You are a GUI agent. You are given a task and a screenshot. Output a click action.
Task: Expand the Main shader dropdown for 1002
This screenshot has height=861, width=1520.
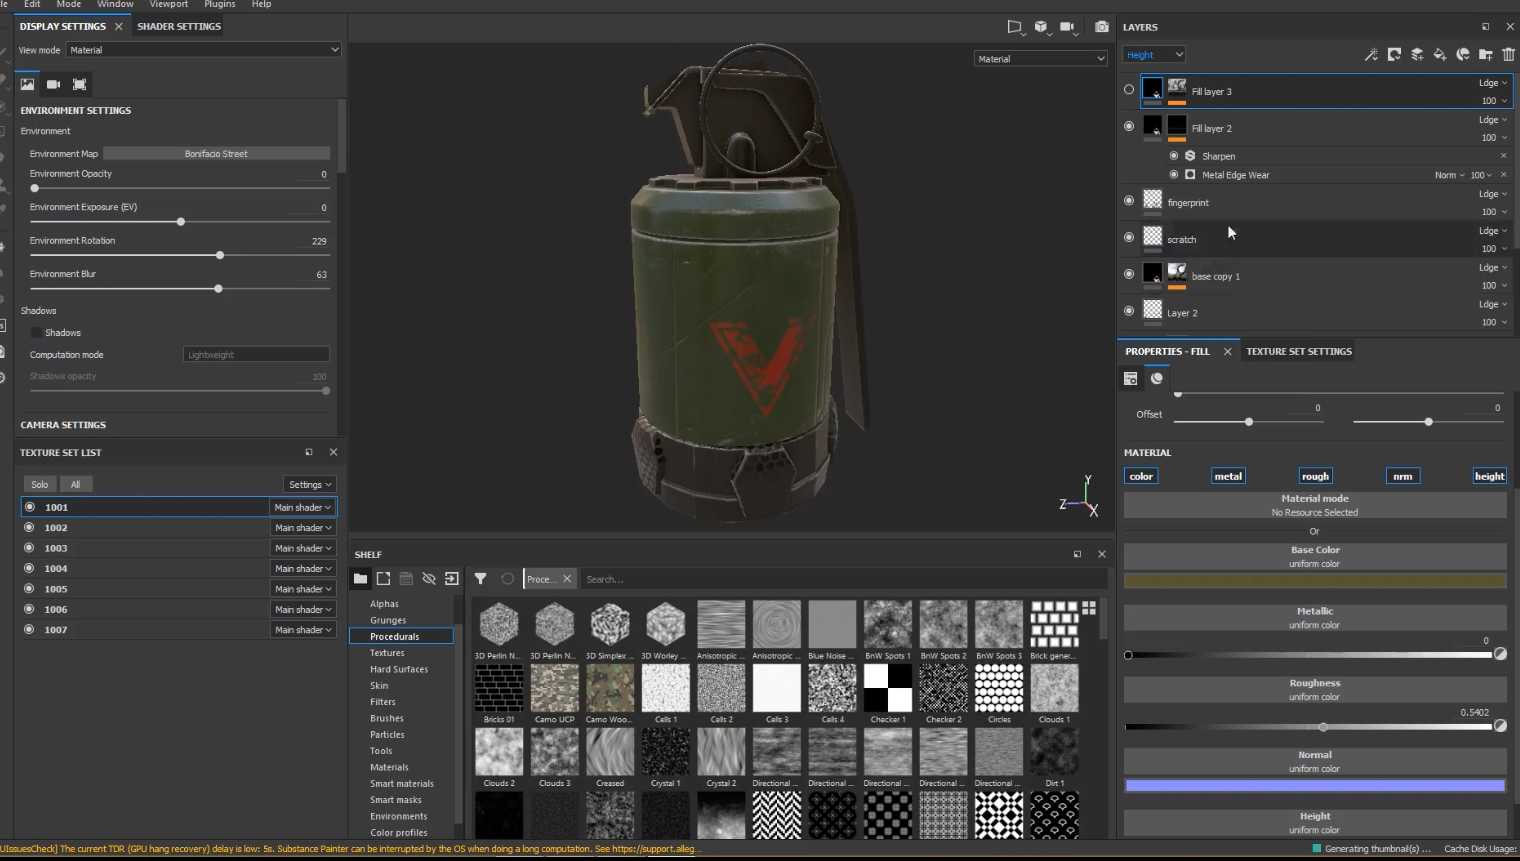(x=302, y=528)
